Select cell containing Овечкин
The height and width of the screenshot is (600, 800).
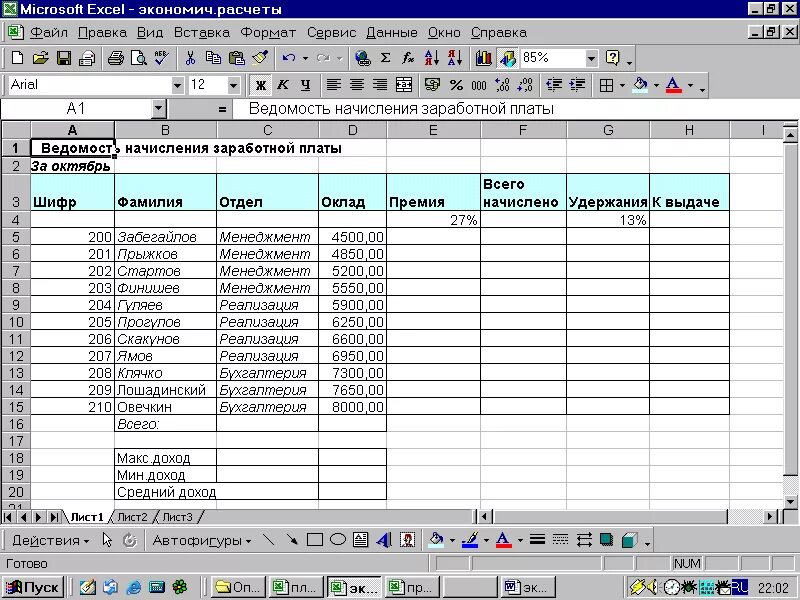165,407
